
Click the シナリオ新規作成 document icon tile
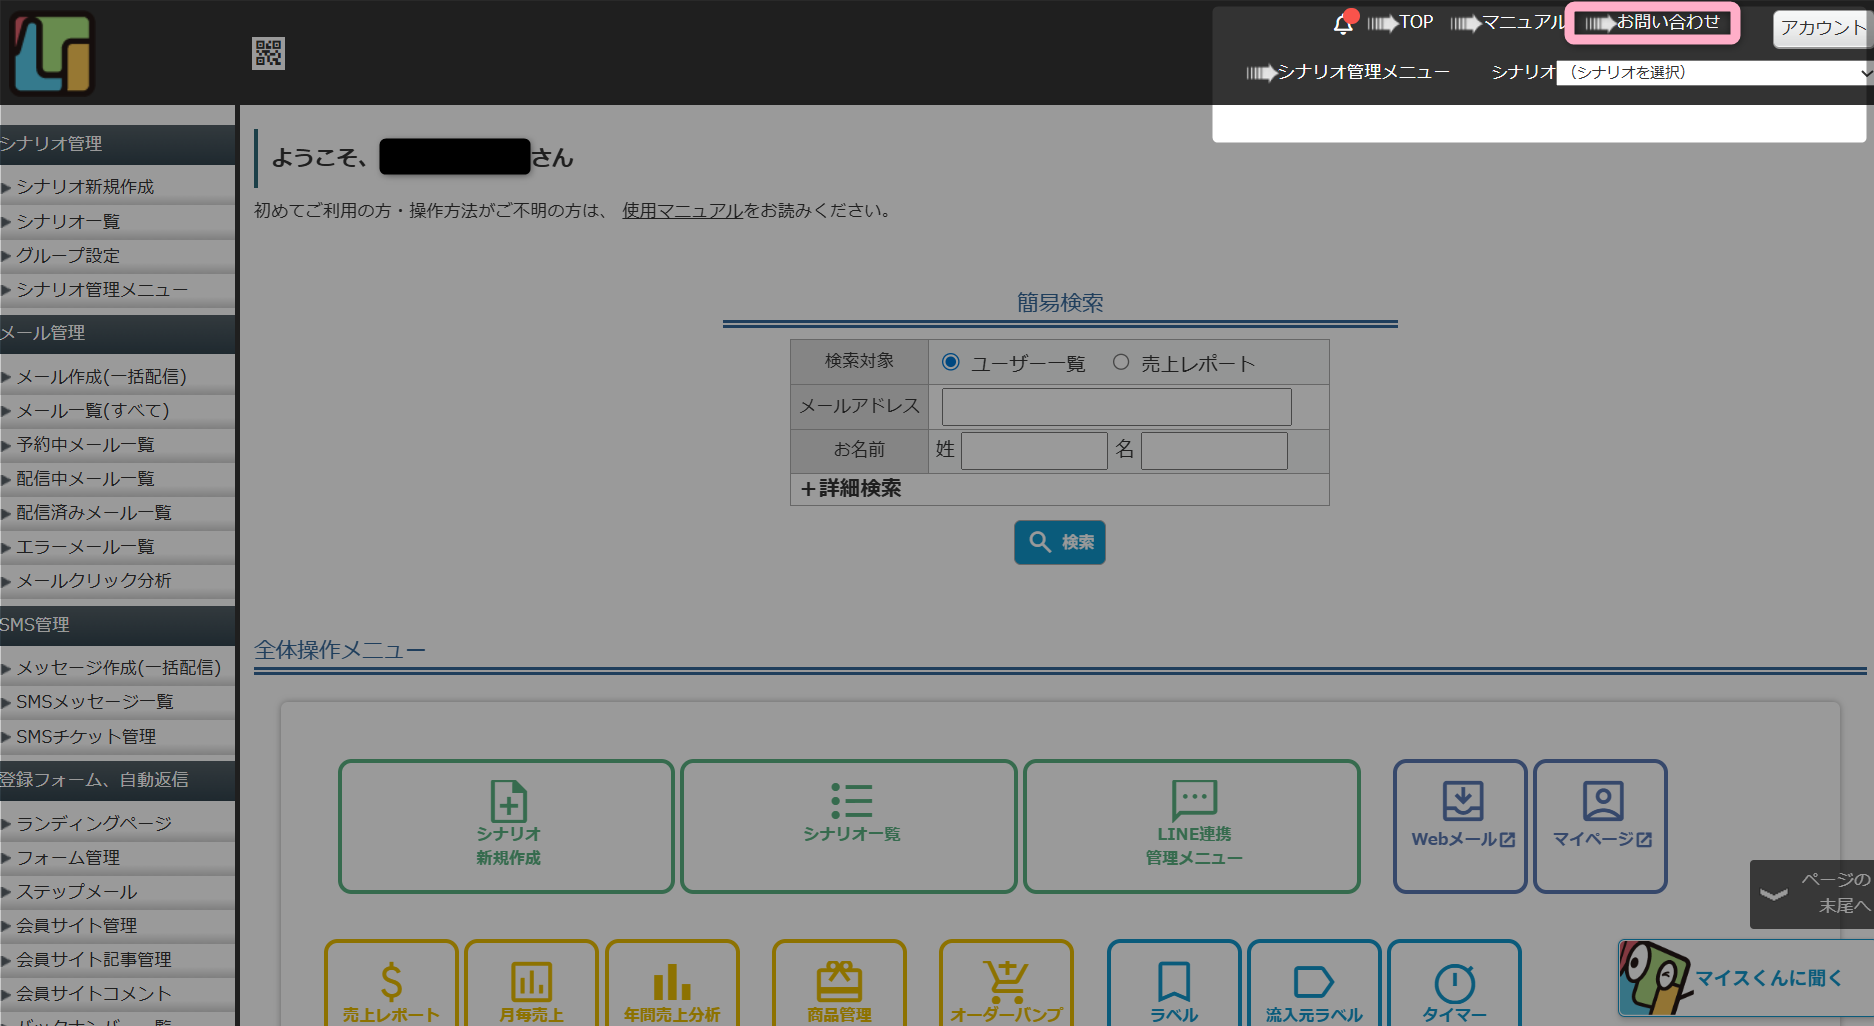[x=507, y=826]
